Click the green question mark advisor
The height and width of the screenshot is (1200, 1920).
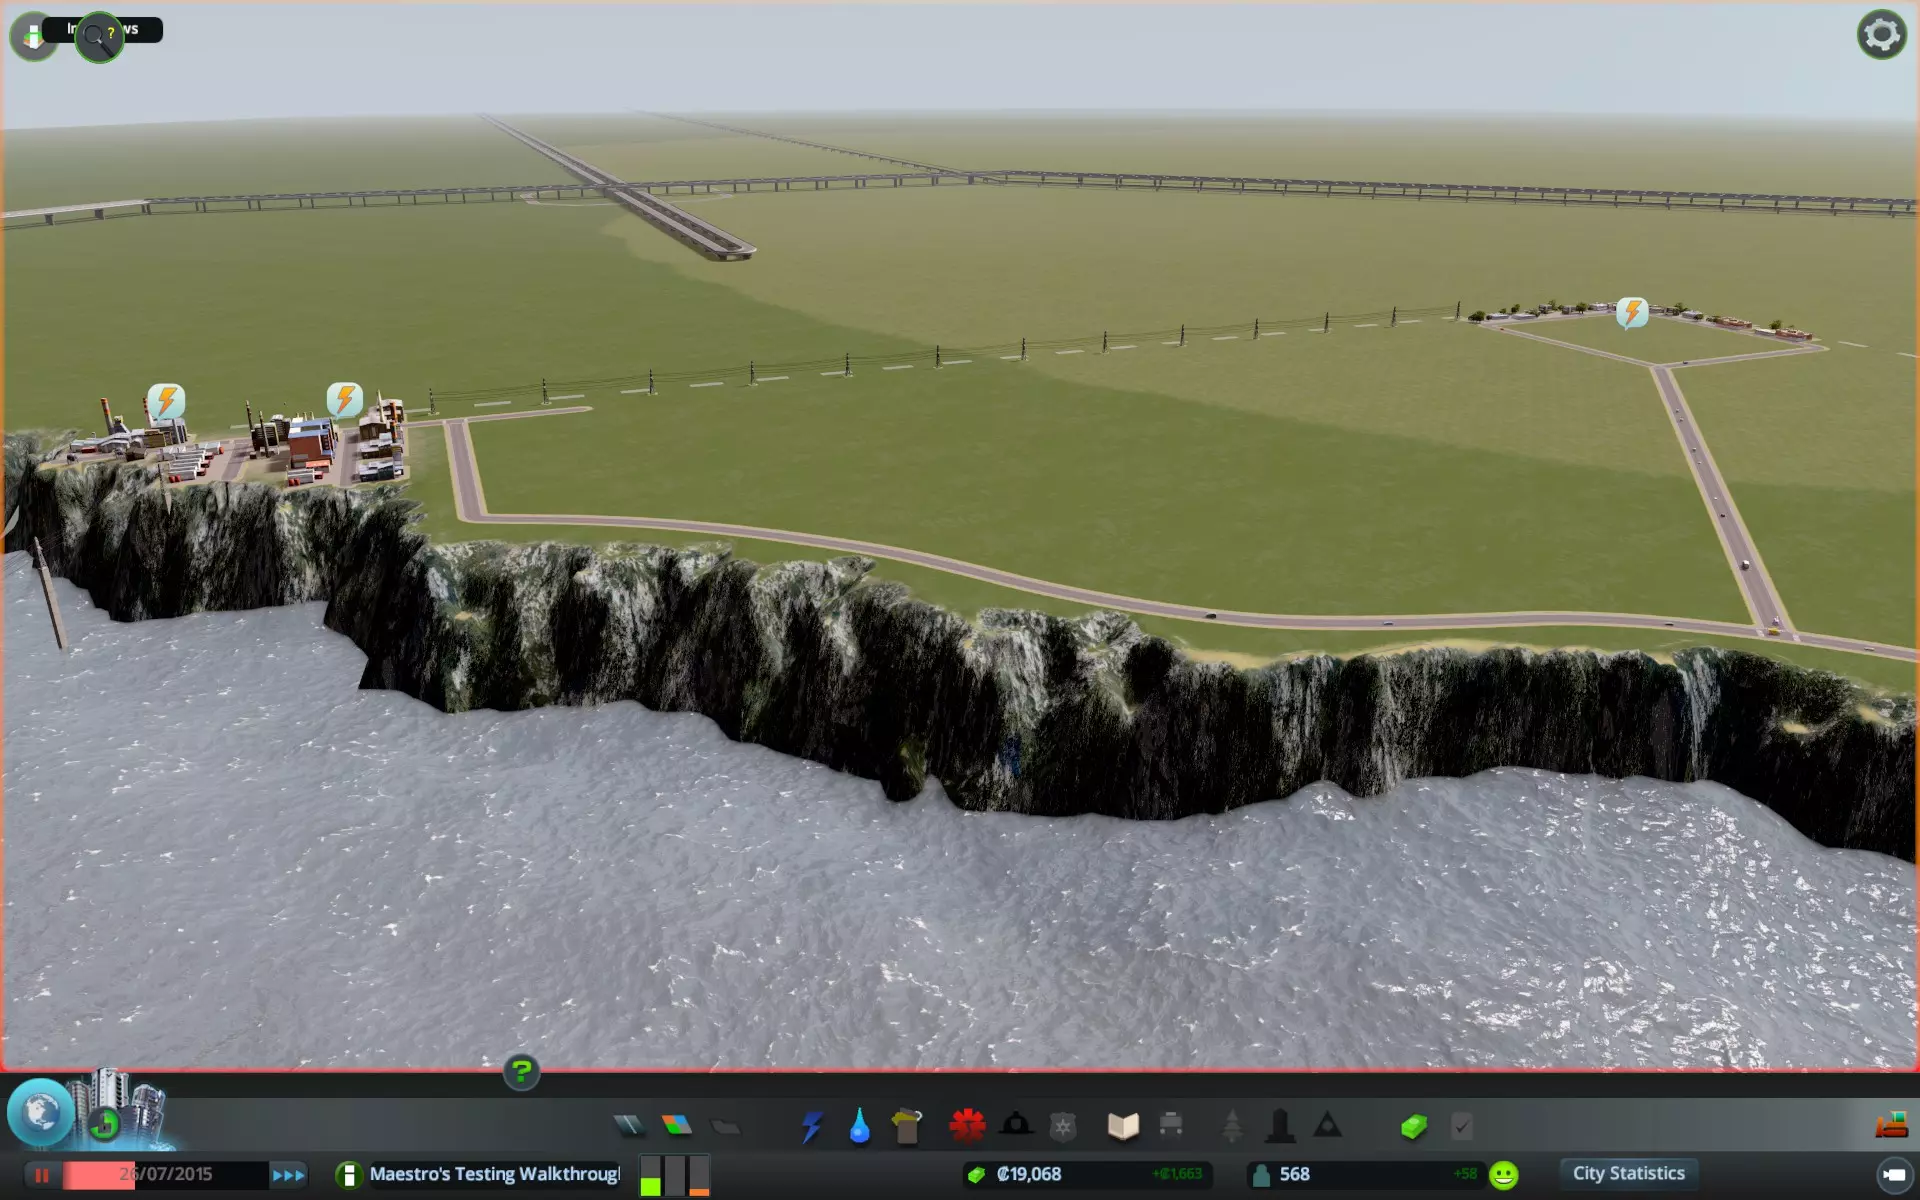[x=521, y=1072]
